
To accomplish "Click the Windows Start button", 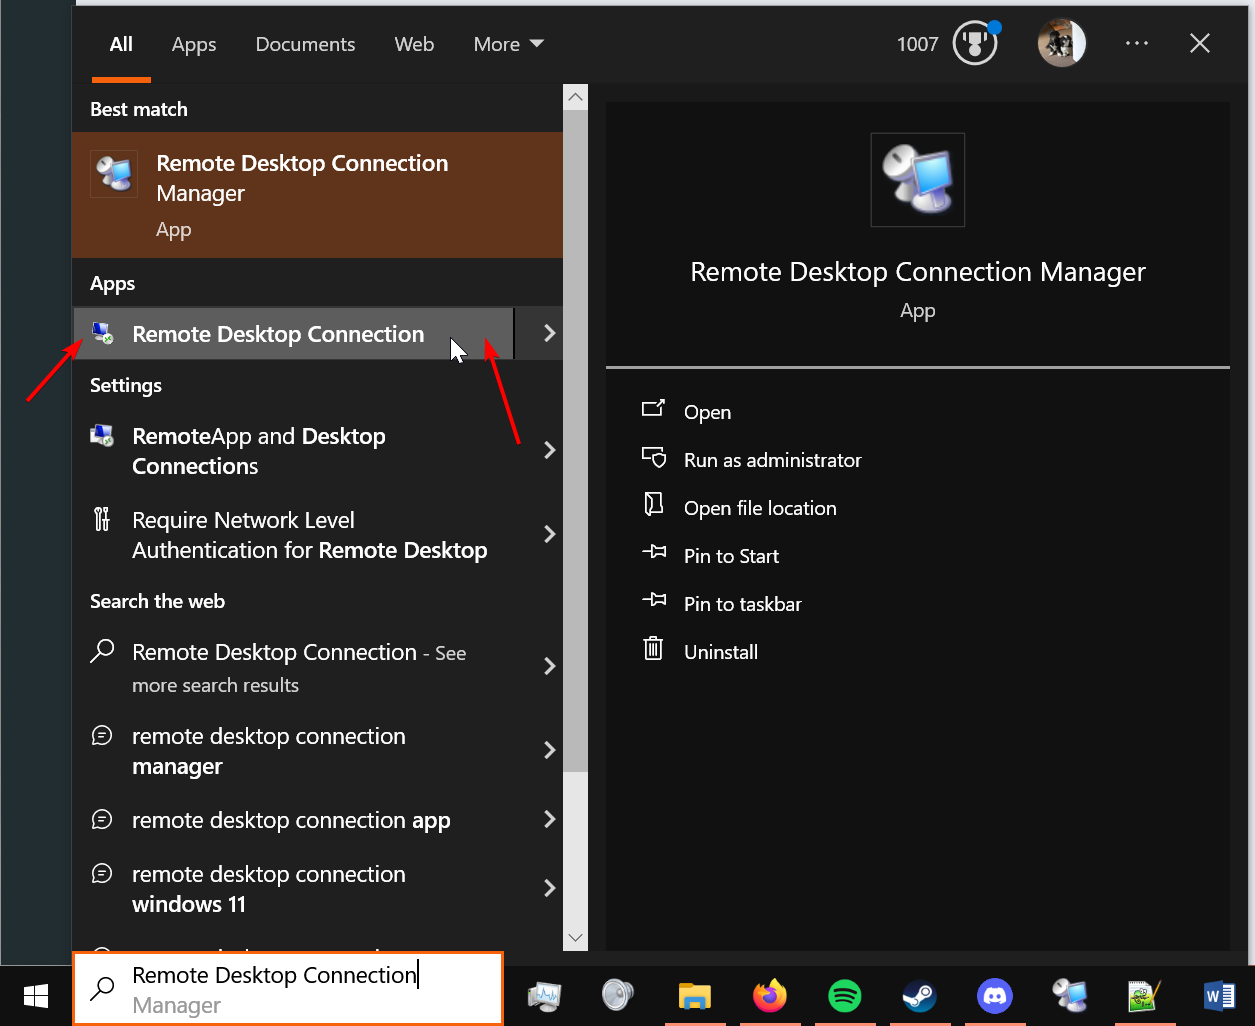I will click(x=36, y=996).
